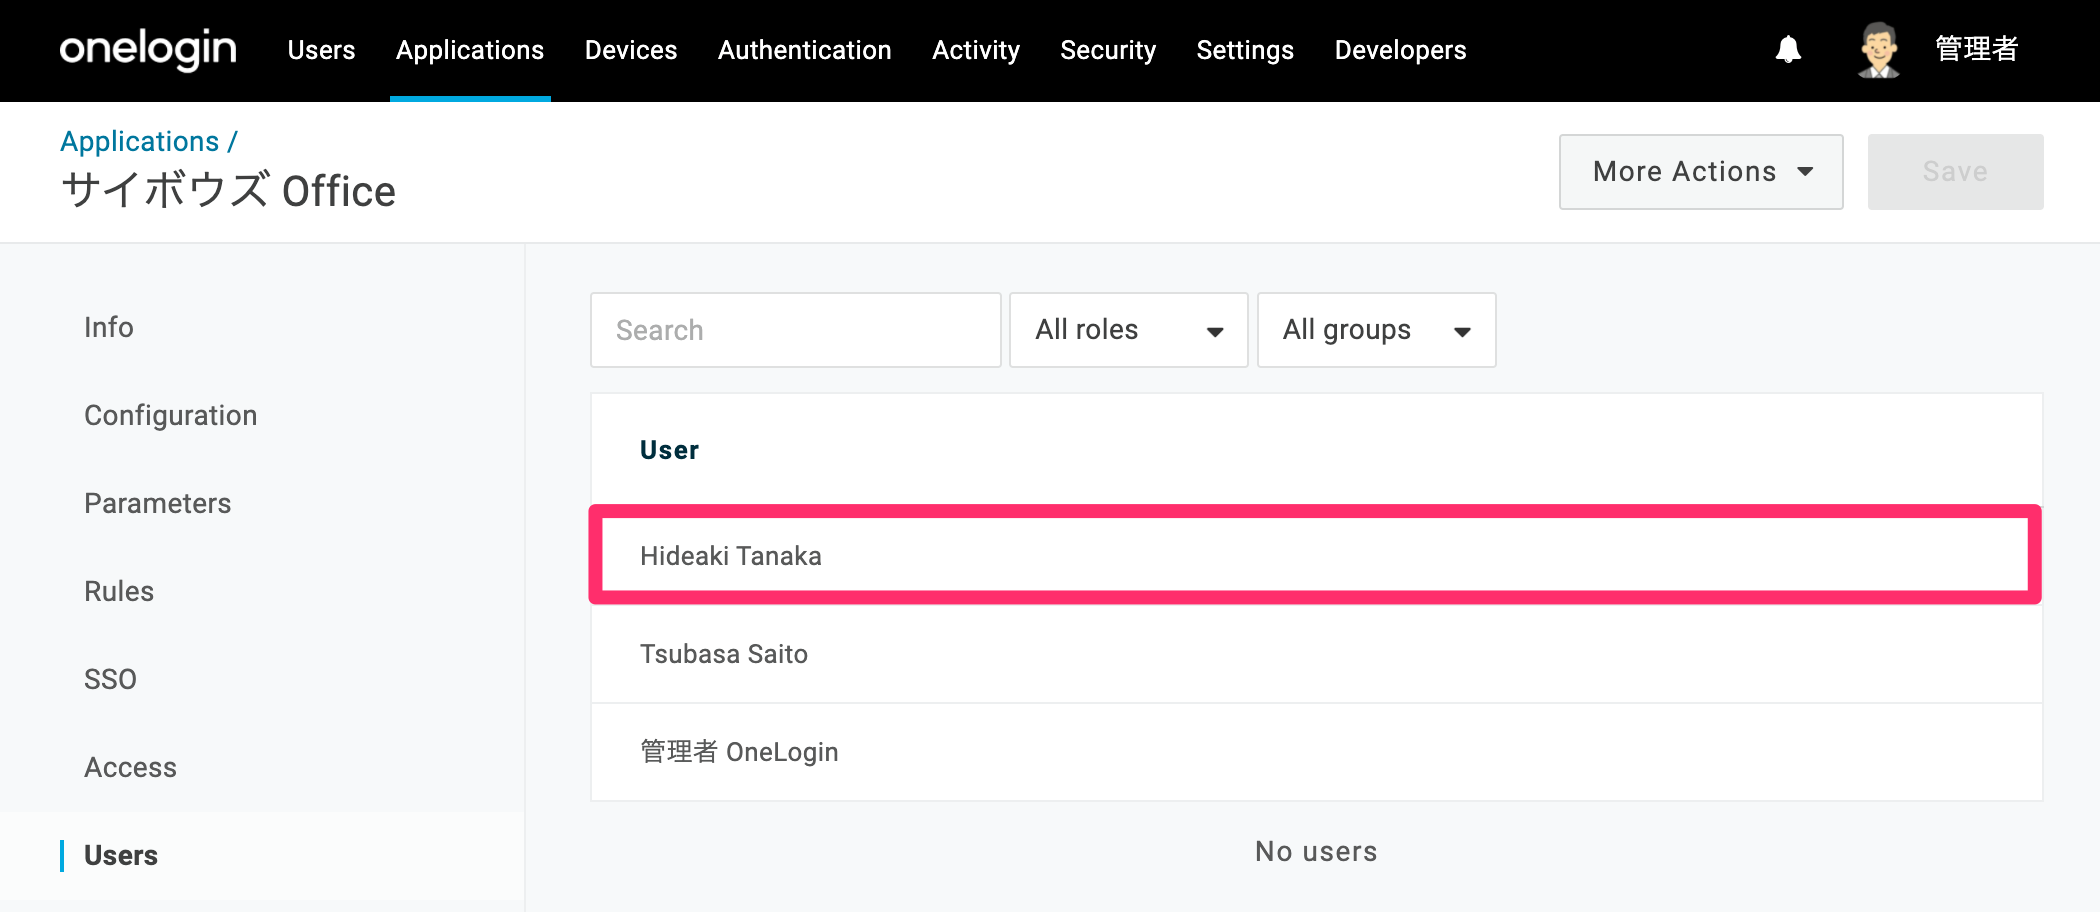Switch to the Parameters tab
Viewport: 2100px width, 912px height.
point(157,503)
